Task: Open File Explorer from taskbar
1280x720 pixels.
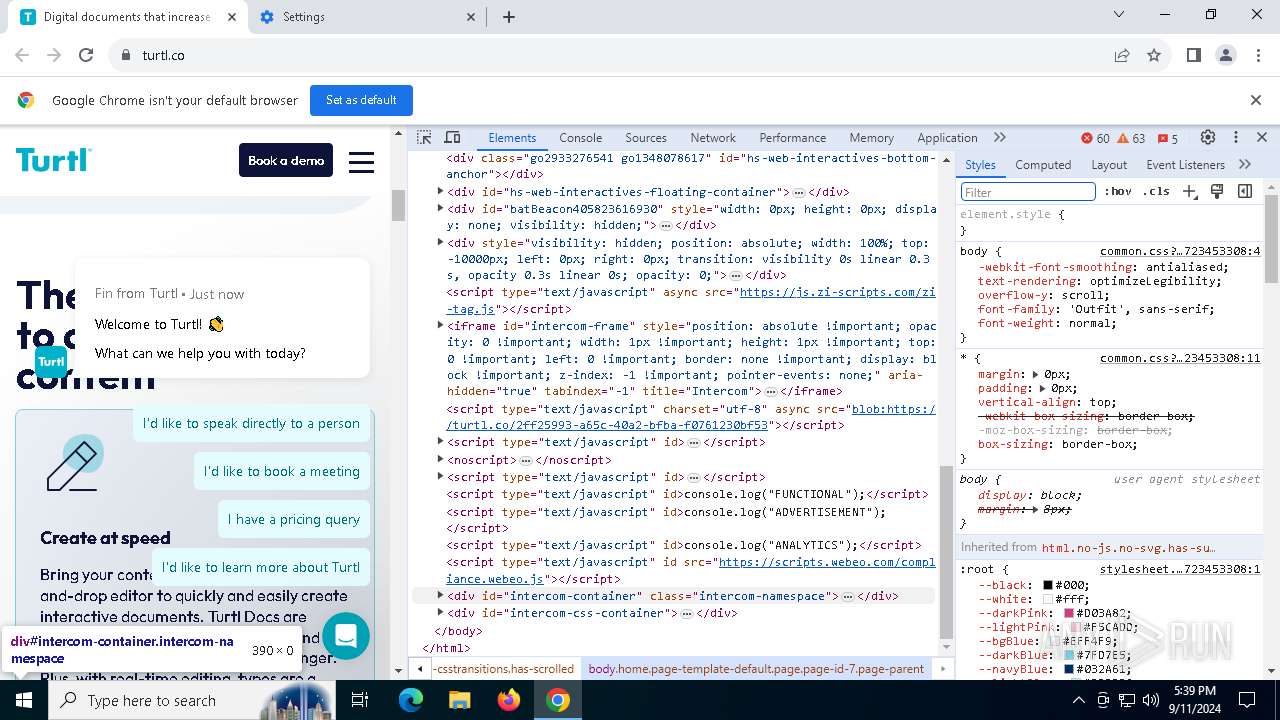Action: coord(459,700)
